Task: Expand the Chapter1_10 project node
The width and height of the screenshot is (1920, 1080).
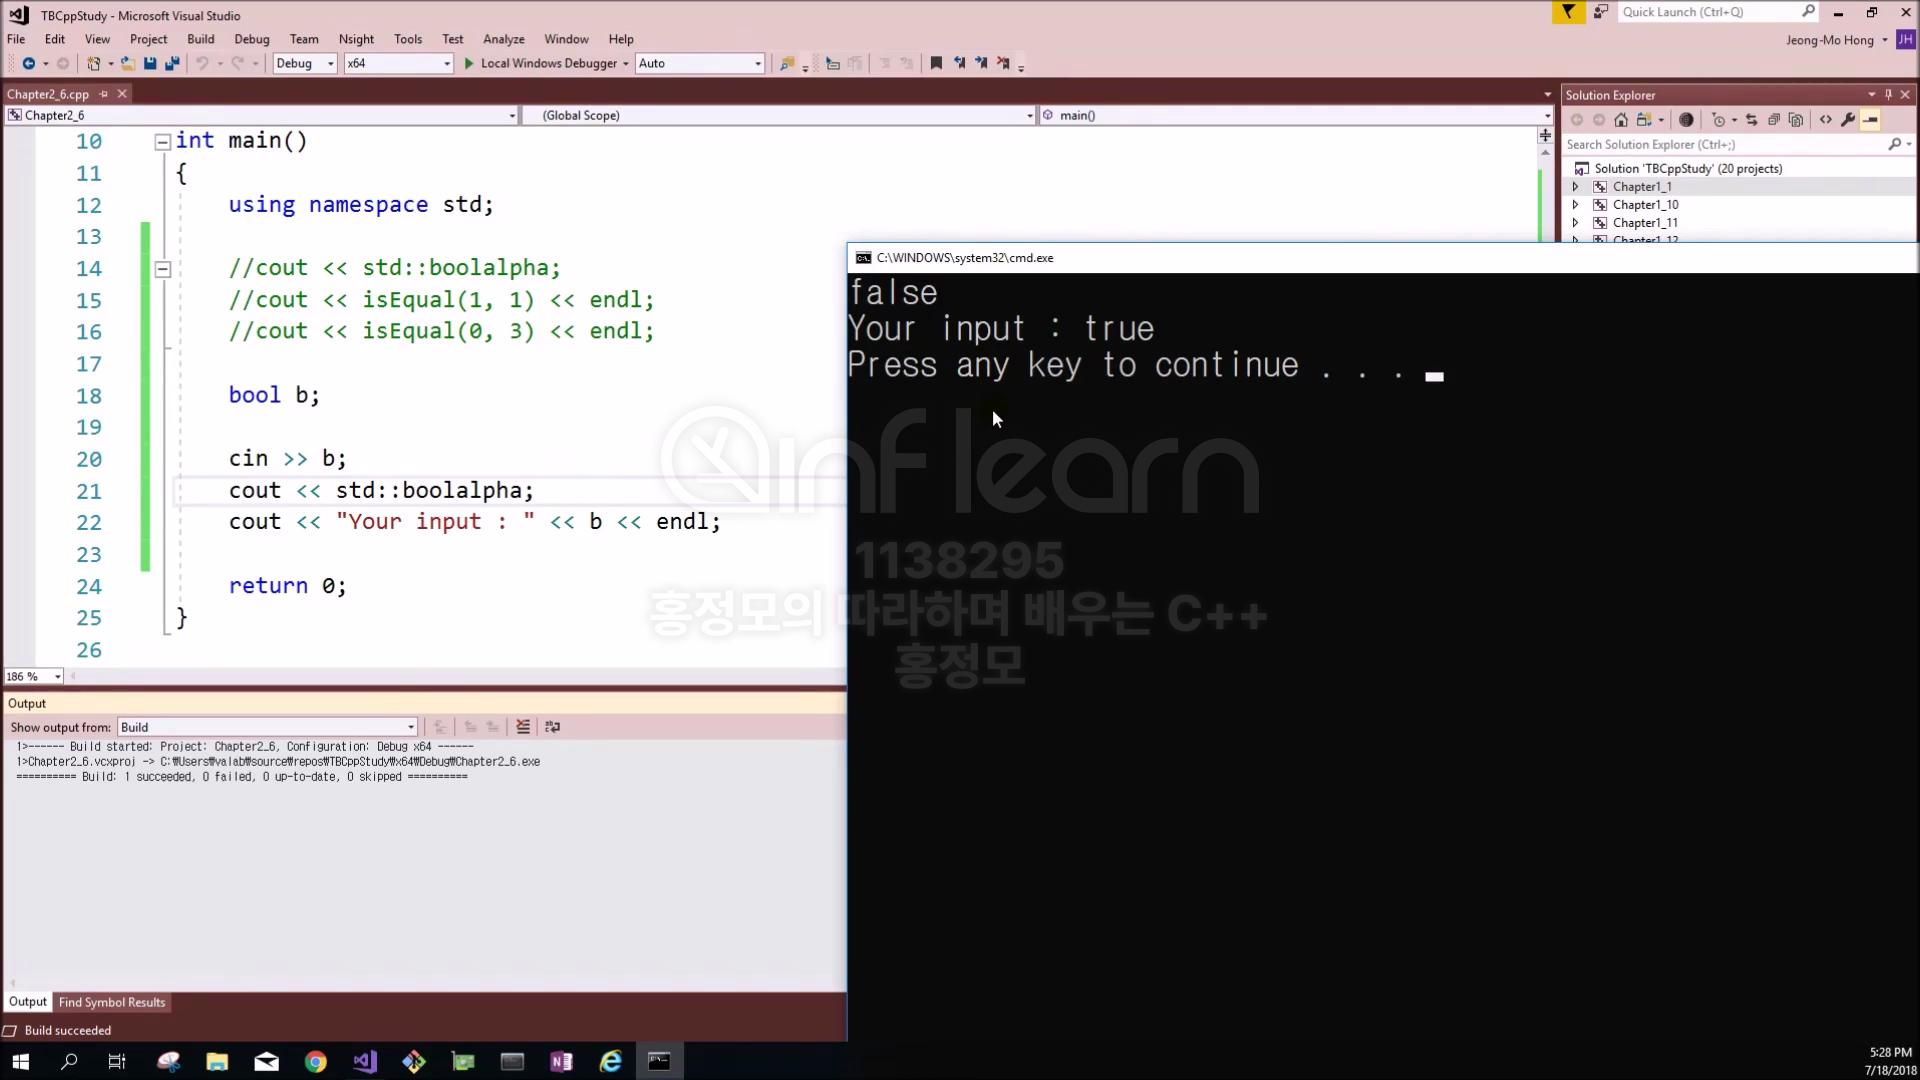Action: [x=1576, y=205]
